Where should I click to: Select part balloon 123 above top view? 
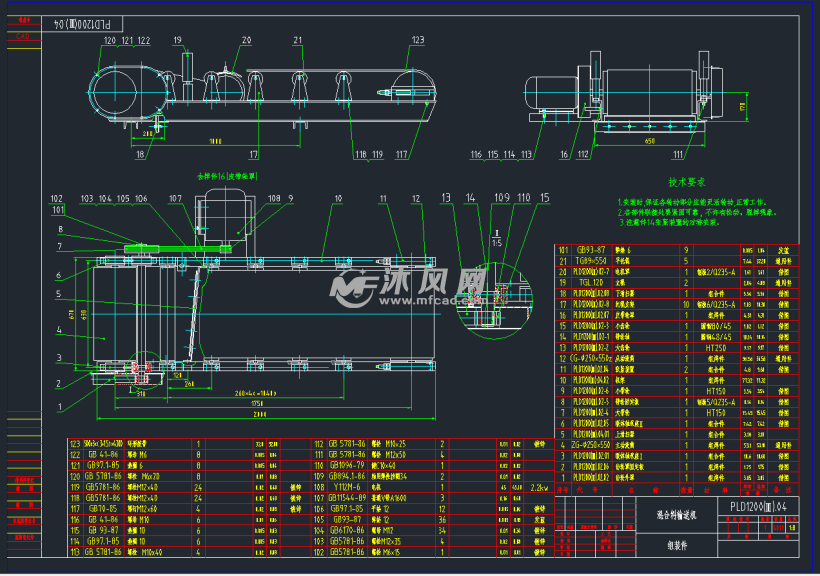[x=416, y=41]
